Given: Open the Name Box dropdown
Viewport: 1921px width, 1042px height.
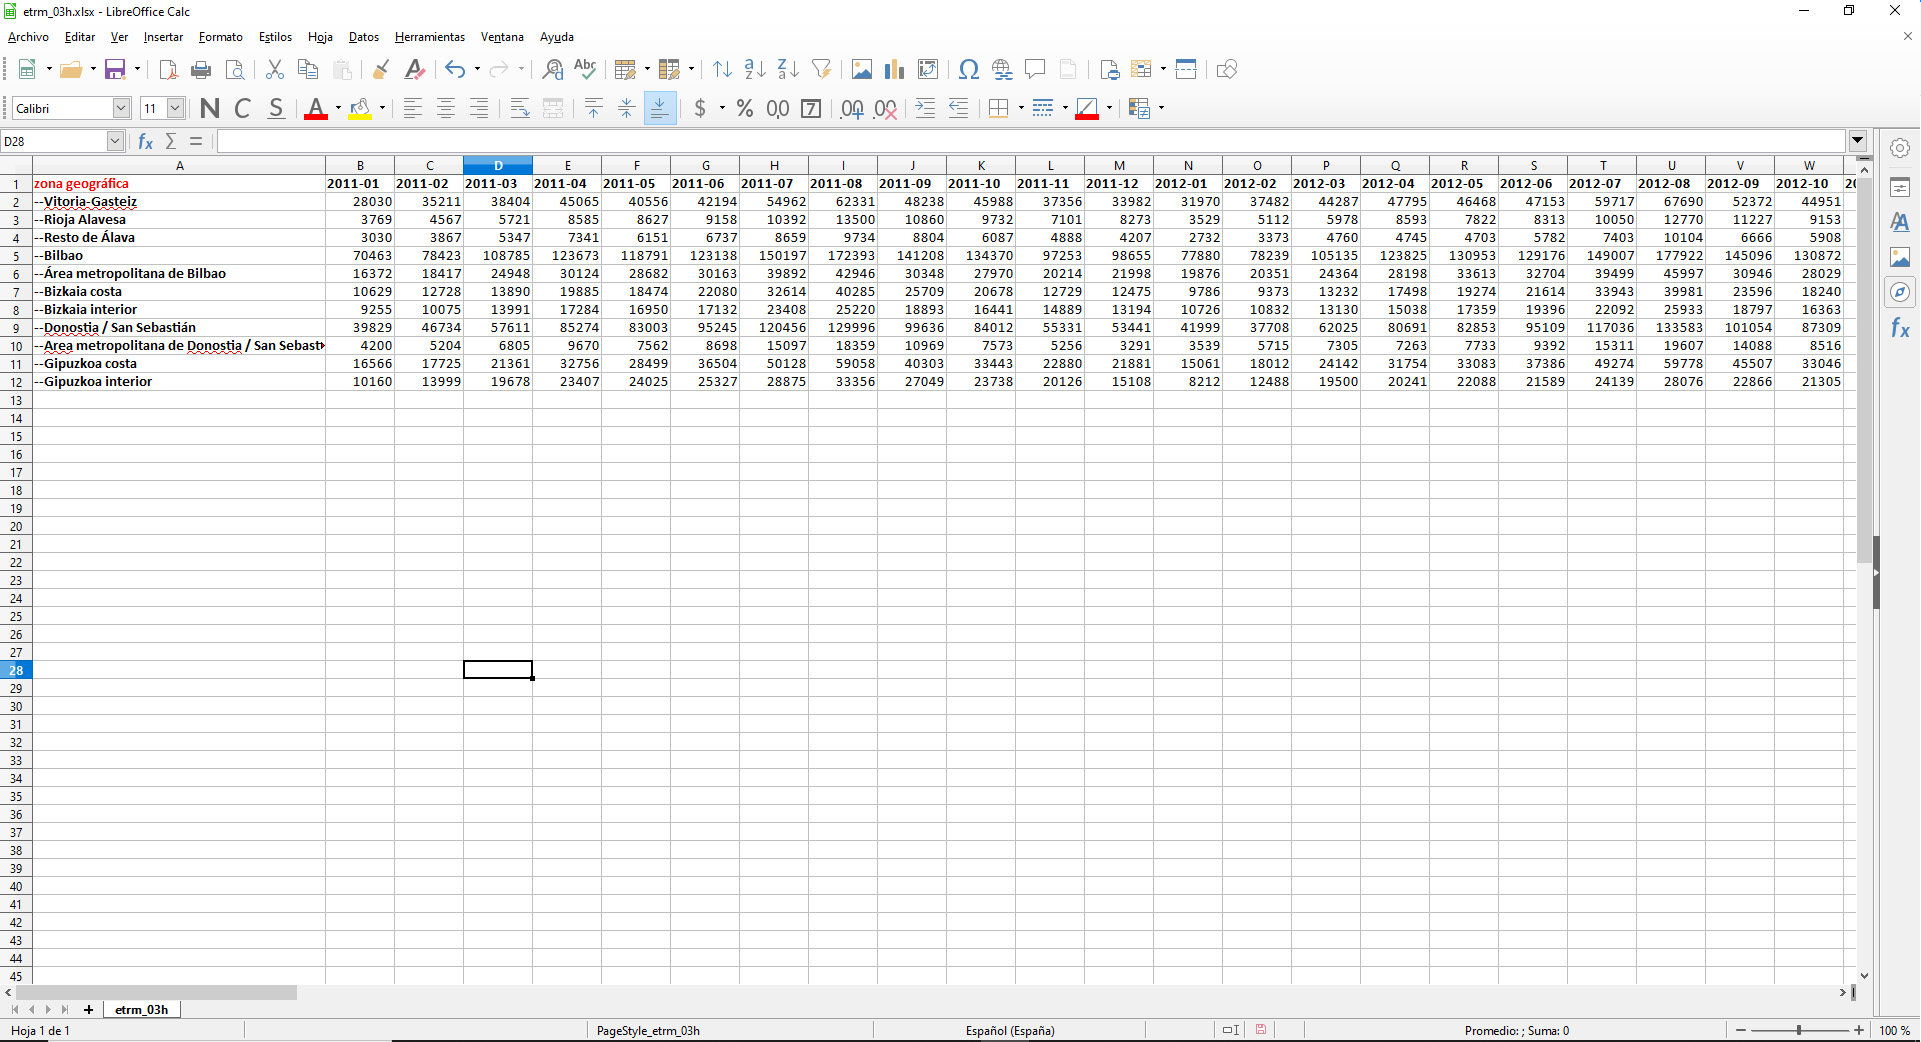Looking at the screenshot, I should click(114, 141).
